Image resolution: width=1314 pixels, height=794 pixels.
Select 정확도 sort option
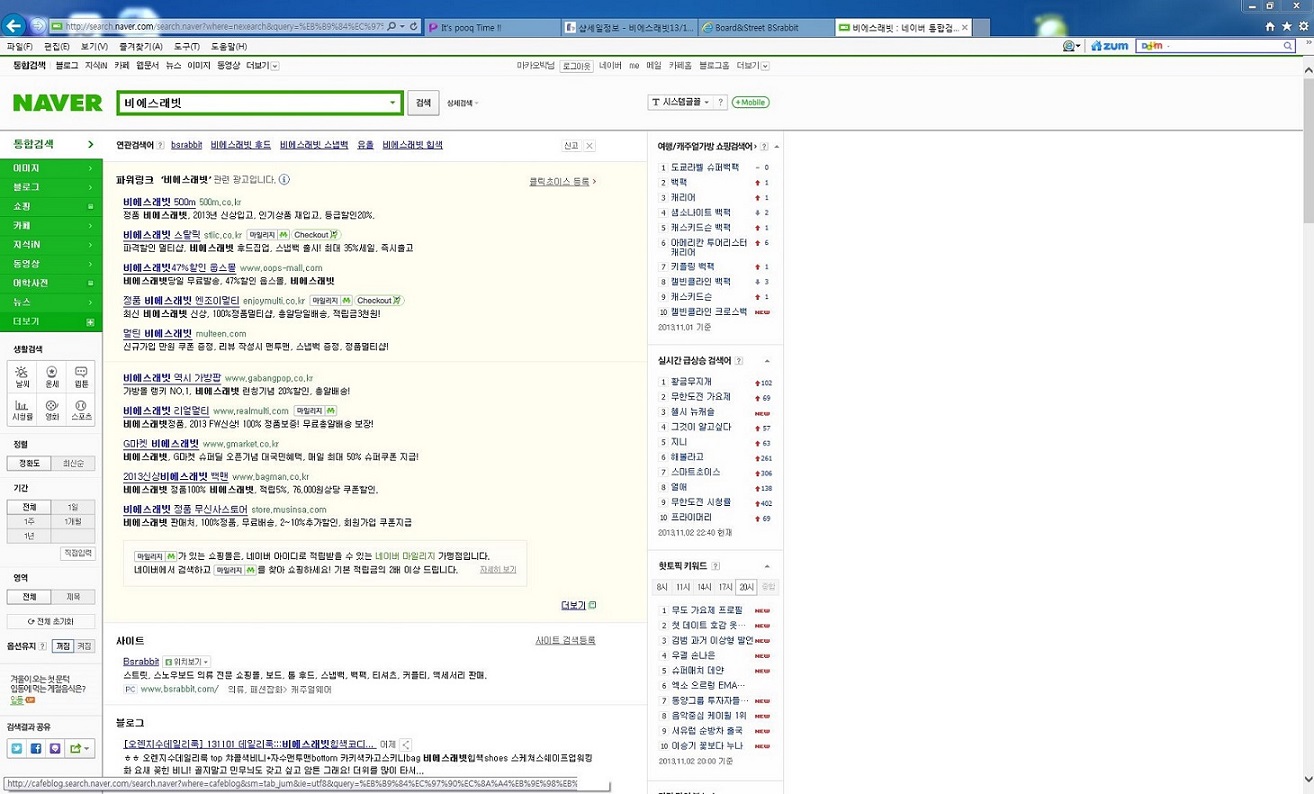pos(30,464)
